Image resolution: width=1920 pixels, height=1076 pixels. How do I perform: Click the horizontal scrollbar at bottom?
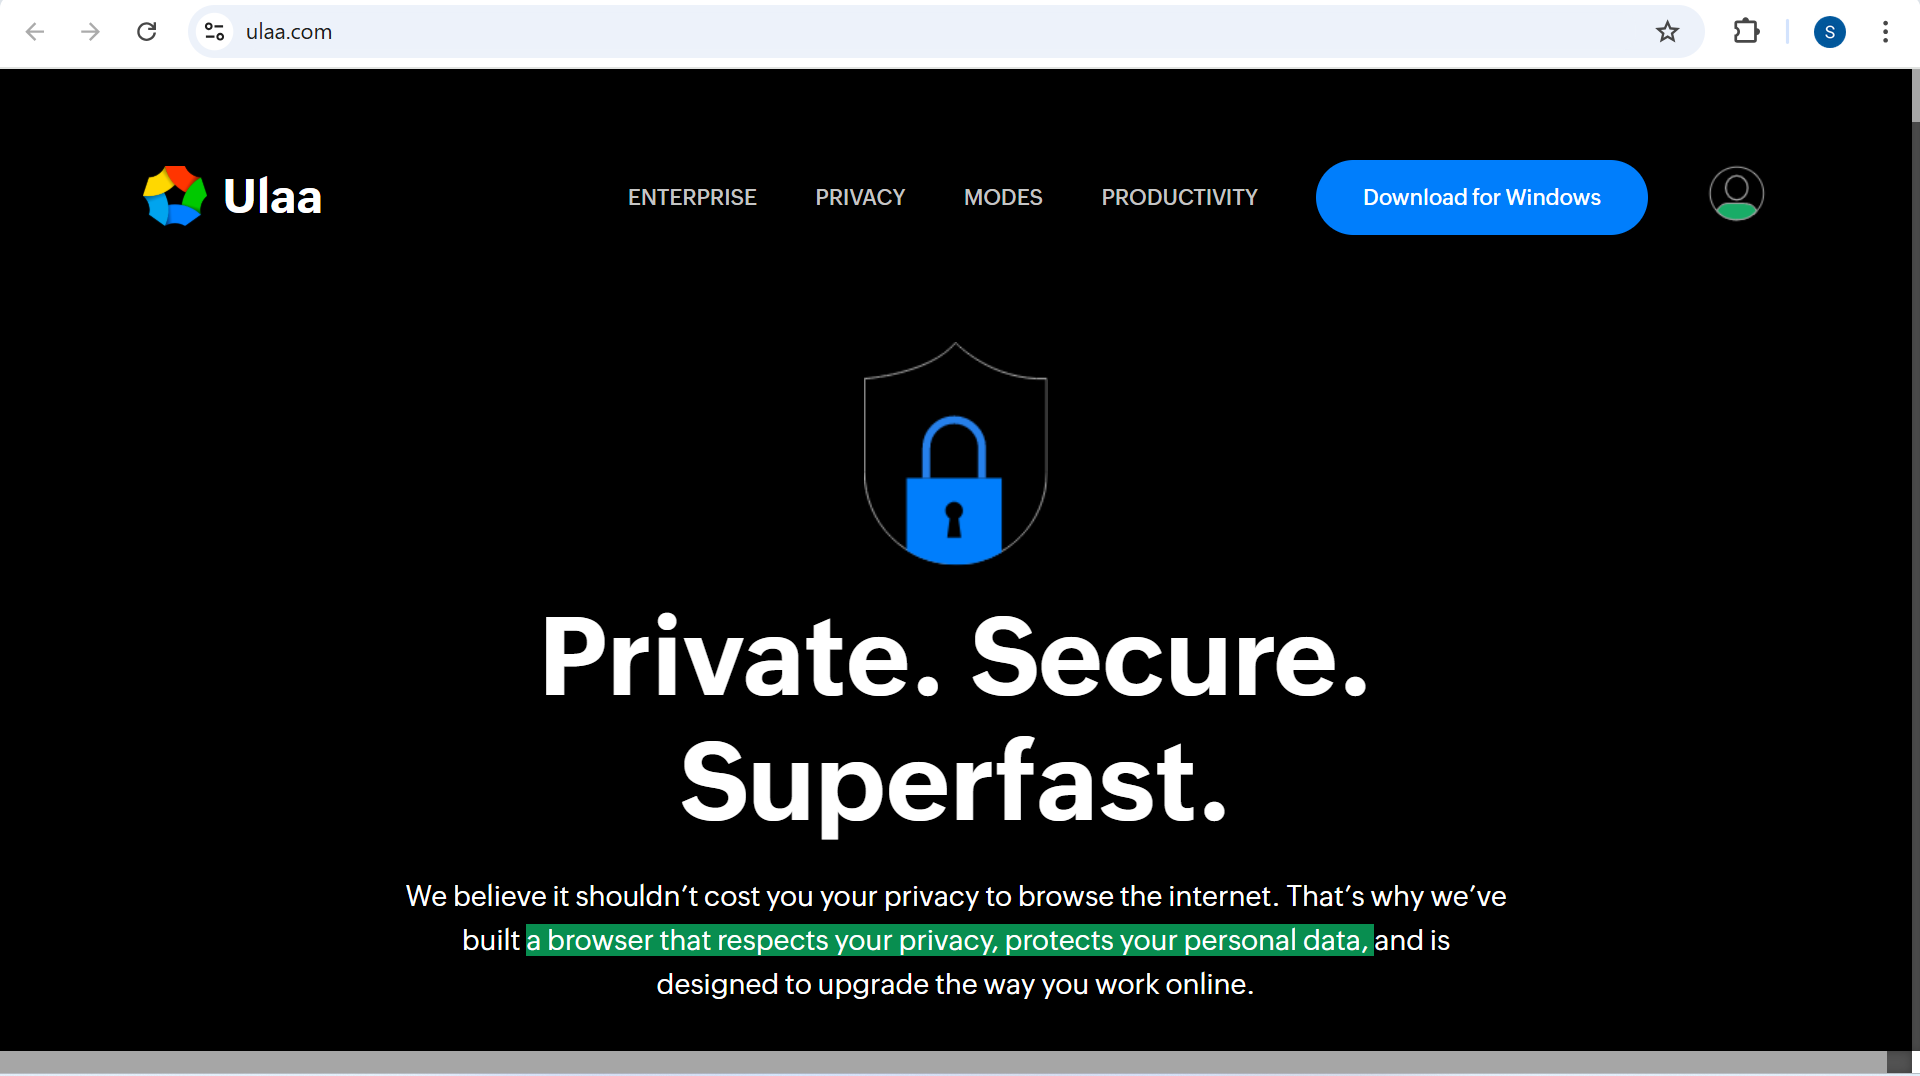[940, 1062]
